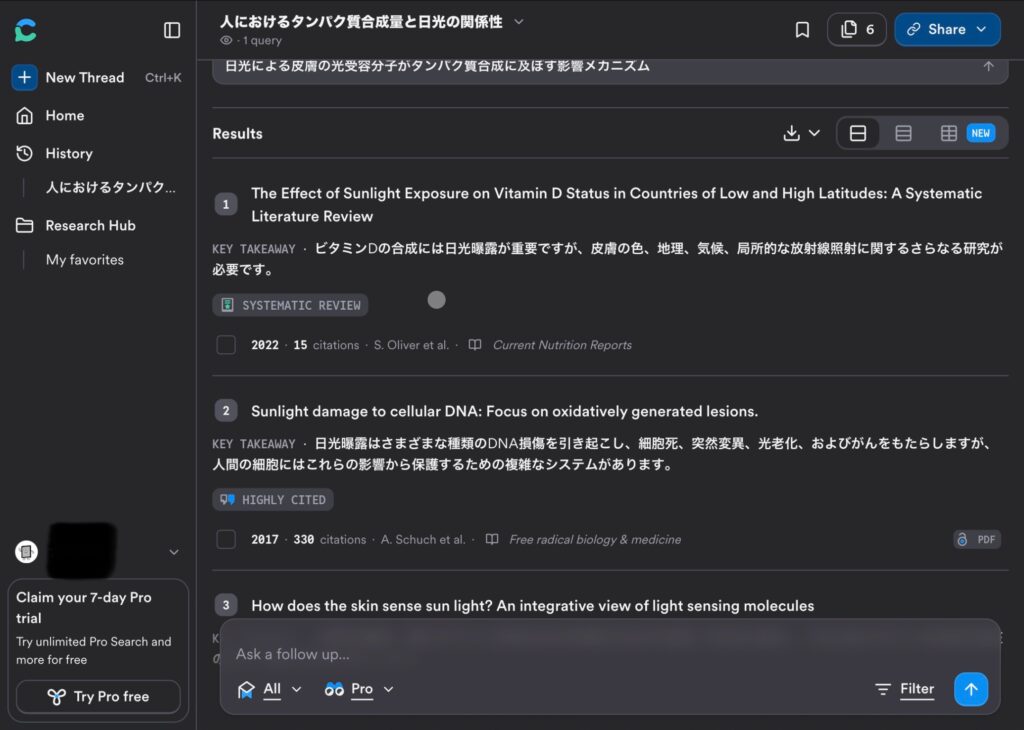
Task: Select checkbox for the 2017 DNA damage paper
Action: [226, 539]
